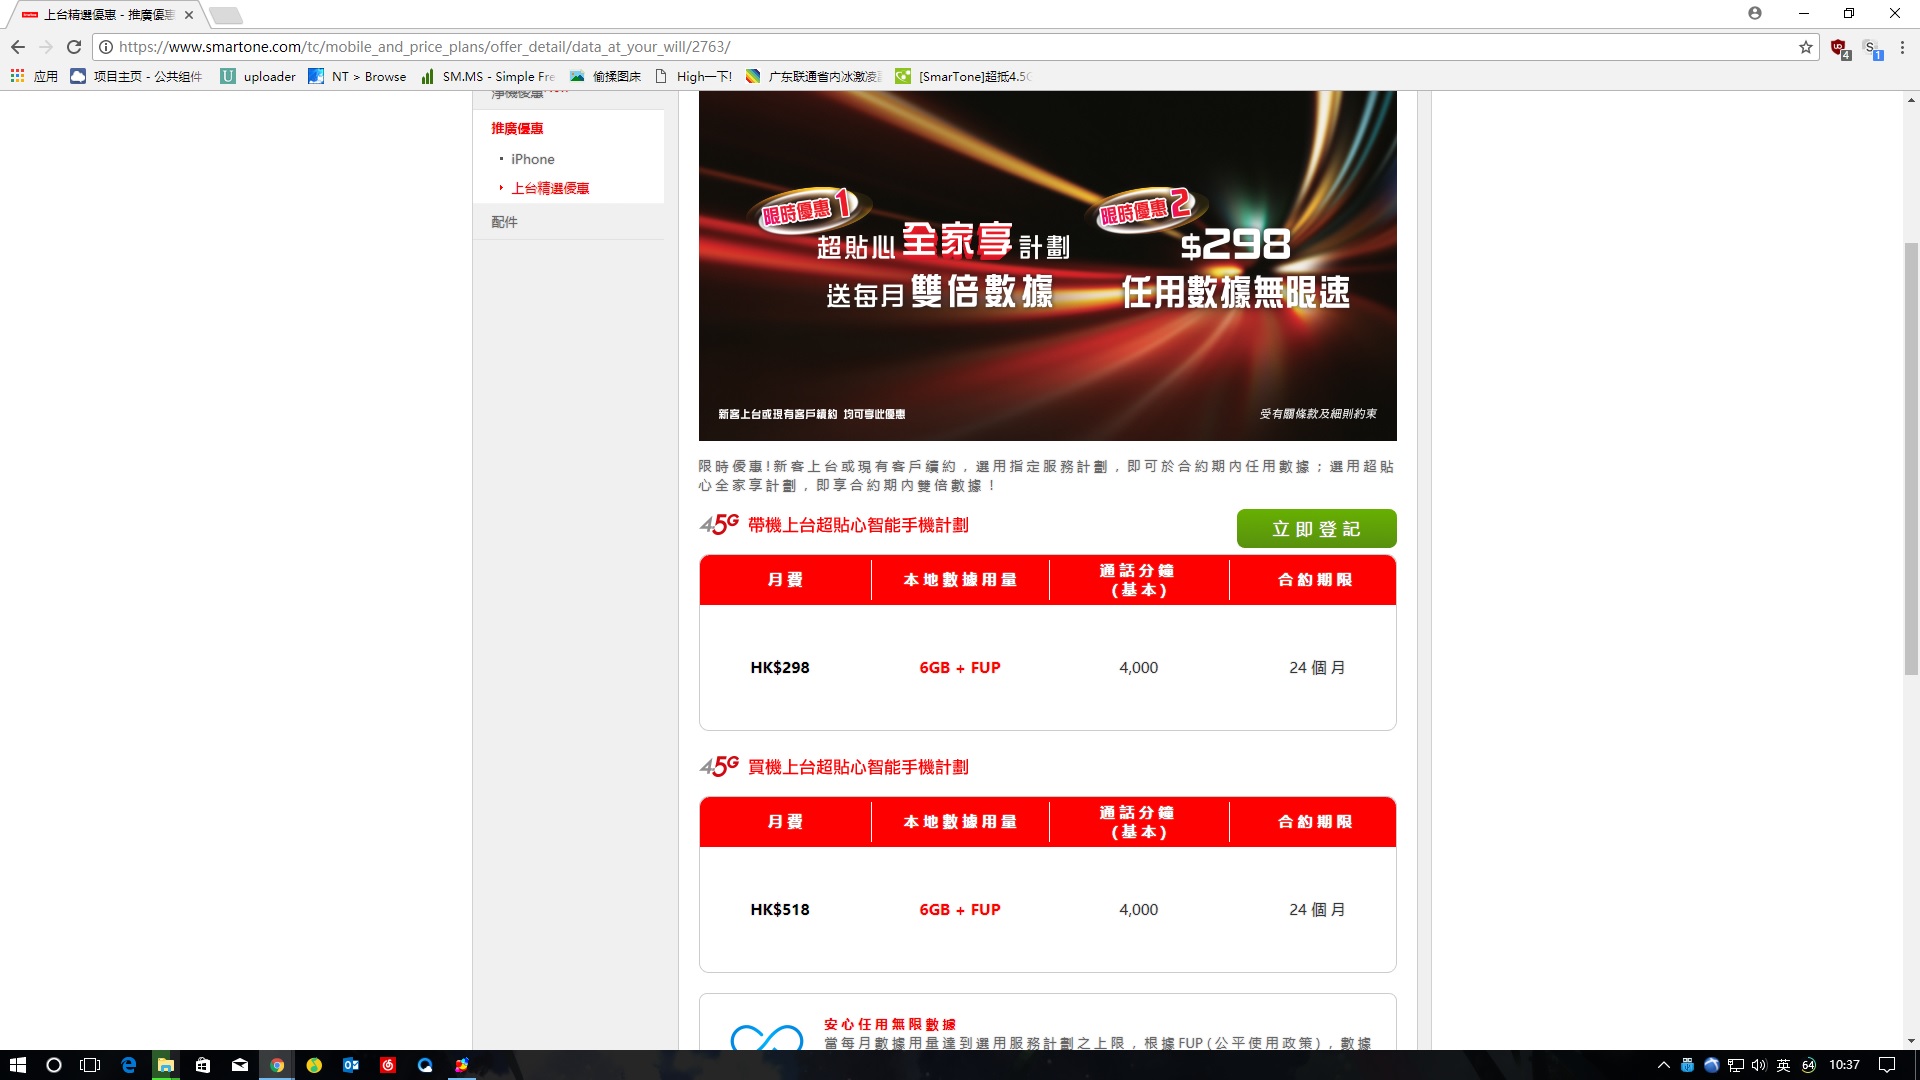Click 6GB + FUP in the HK$298 row
Image resolution: width=1920 pixels, height=1080 pixels.
click(x=960, y=667)
